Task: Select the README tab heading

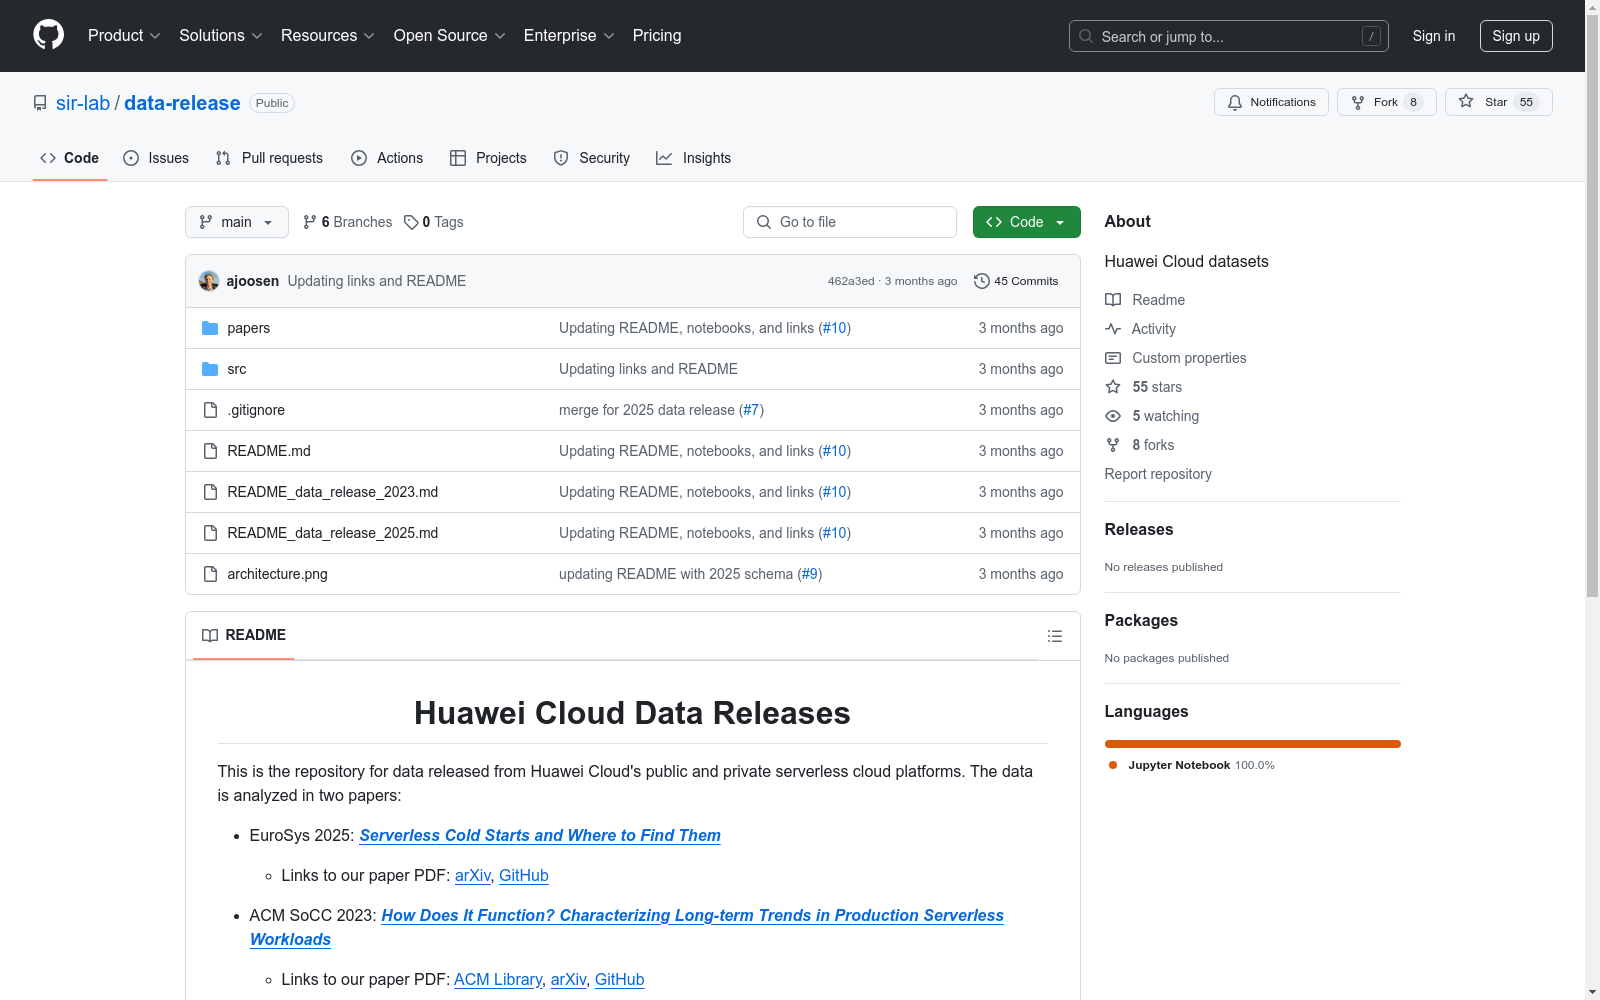Action: point(244,635)
